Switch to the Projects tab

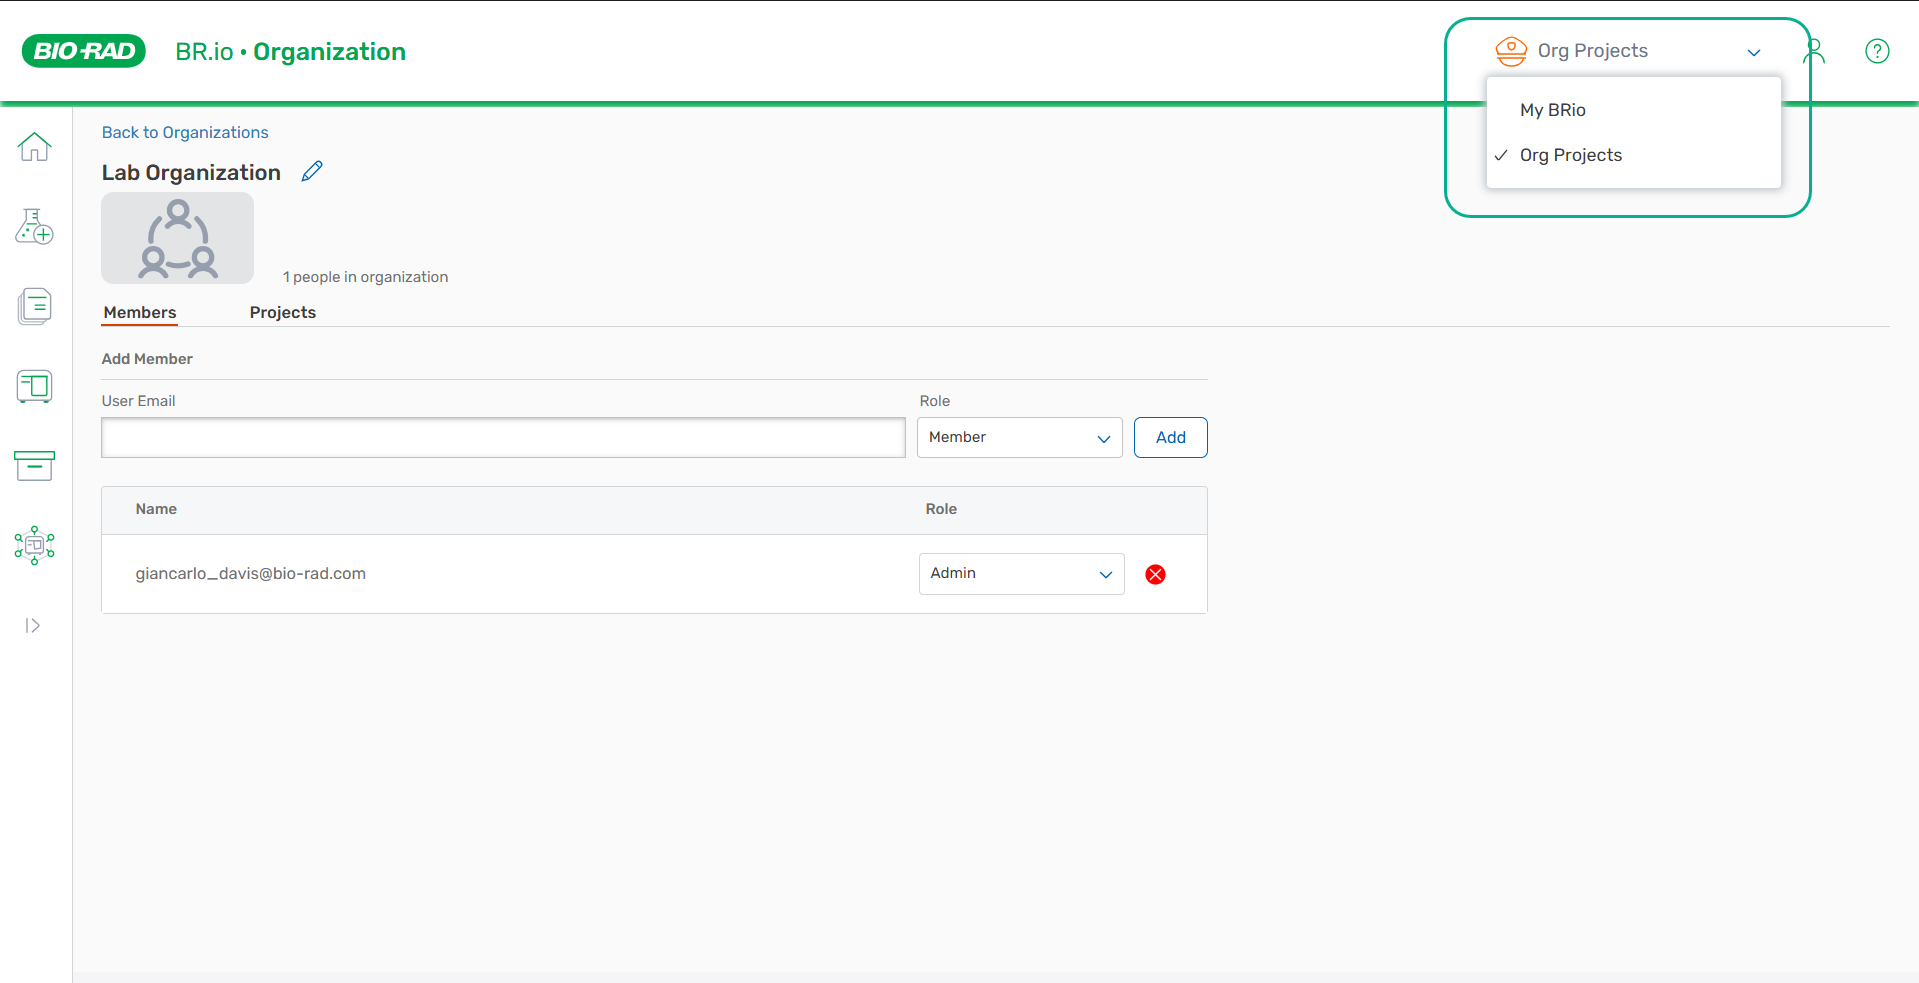282,312
